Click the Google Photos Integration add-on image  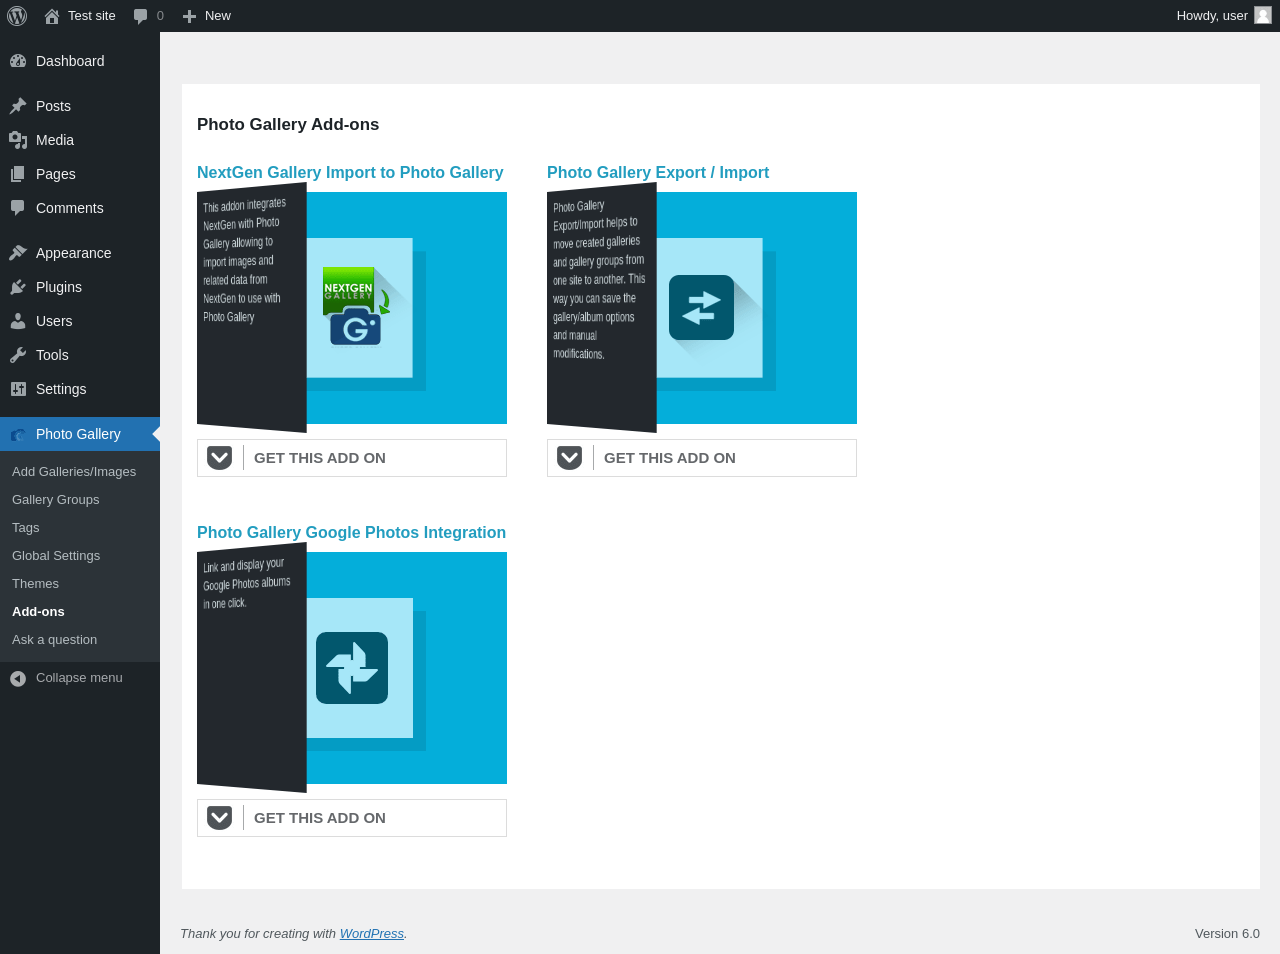(352, 668)
